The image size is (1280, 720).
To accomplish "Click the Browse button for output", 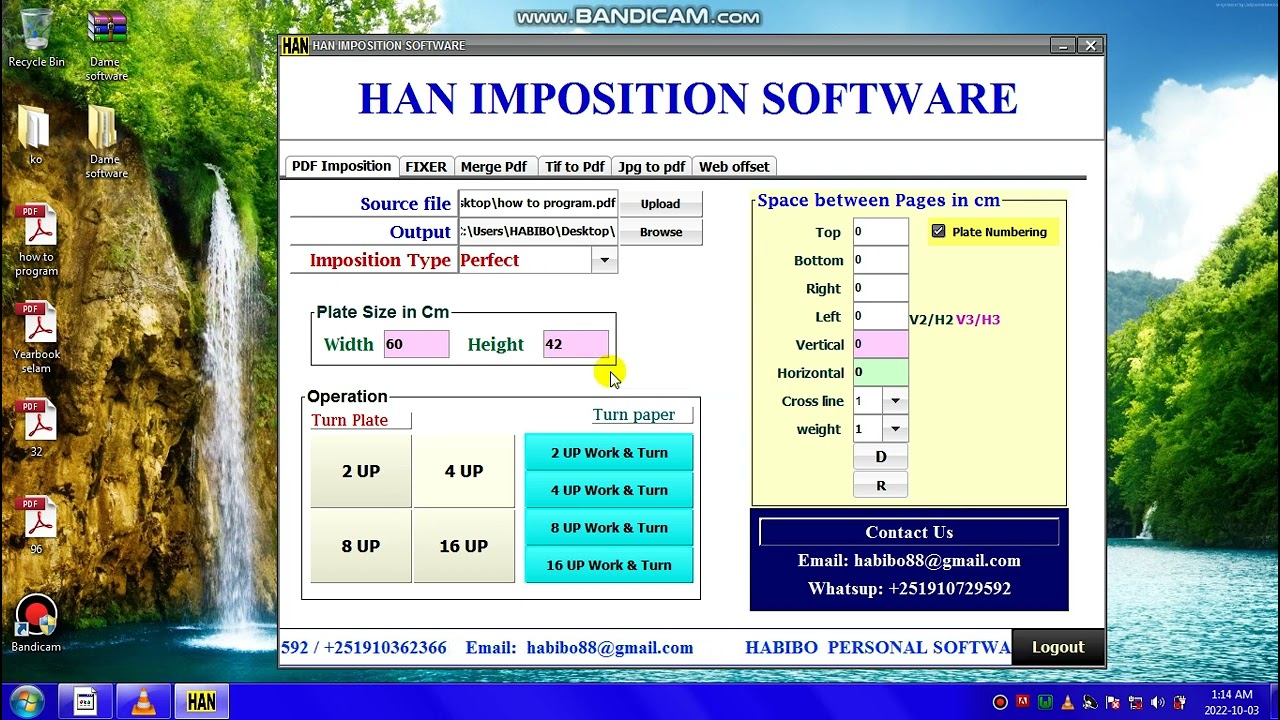I will click(x=661, y=232).
